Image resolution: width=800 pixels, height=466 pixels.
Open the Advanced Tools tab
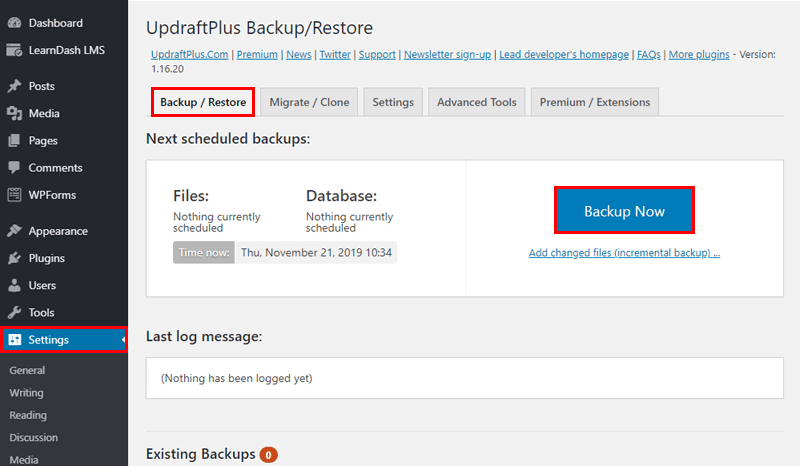(x=477, y=102)
